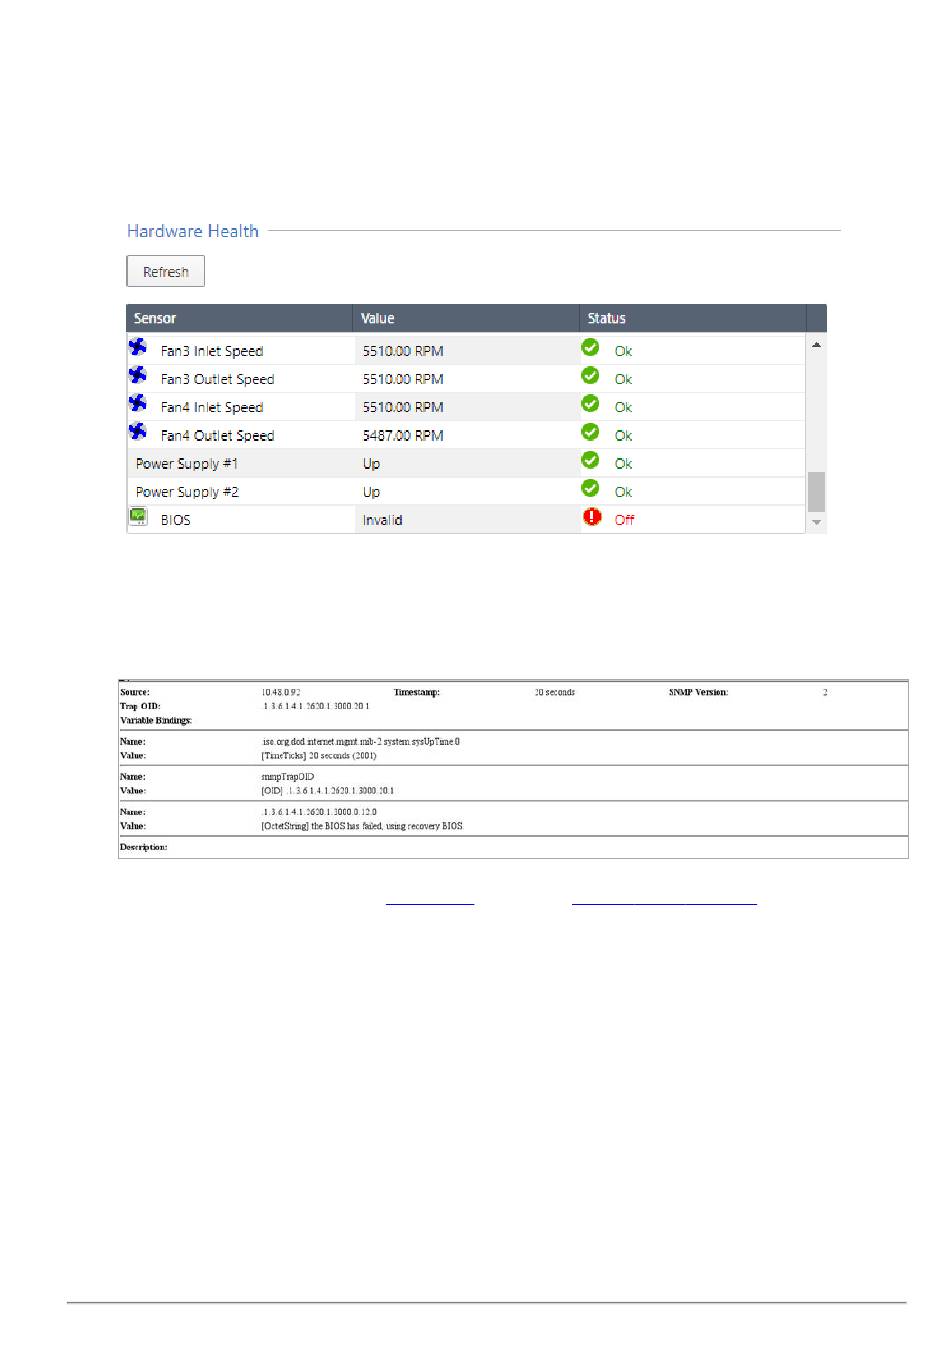The image size is (950, 1369).
Task: Click the green Ok check icon for Fan3 Outlet Speed
Action: tap(591, 375)
